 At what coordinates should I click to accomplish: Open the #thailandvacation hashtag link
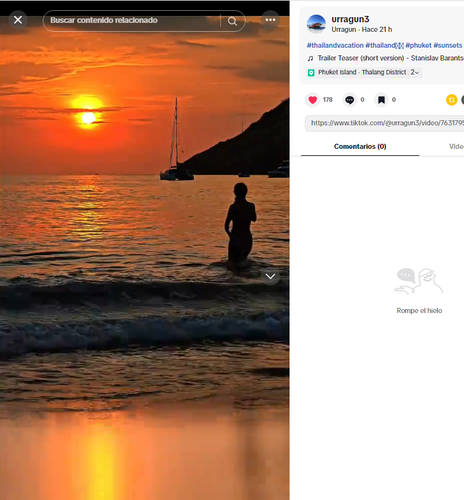point(335,45)
